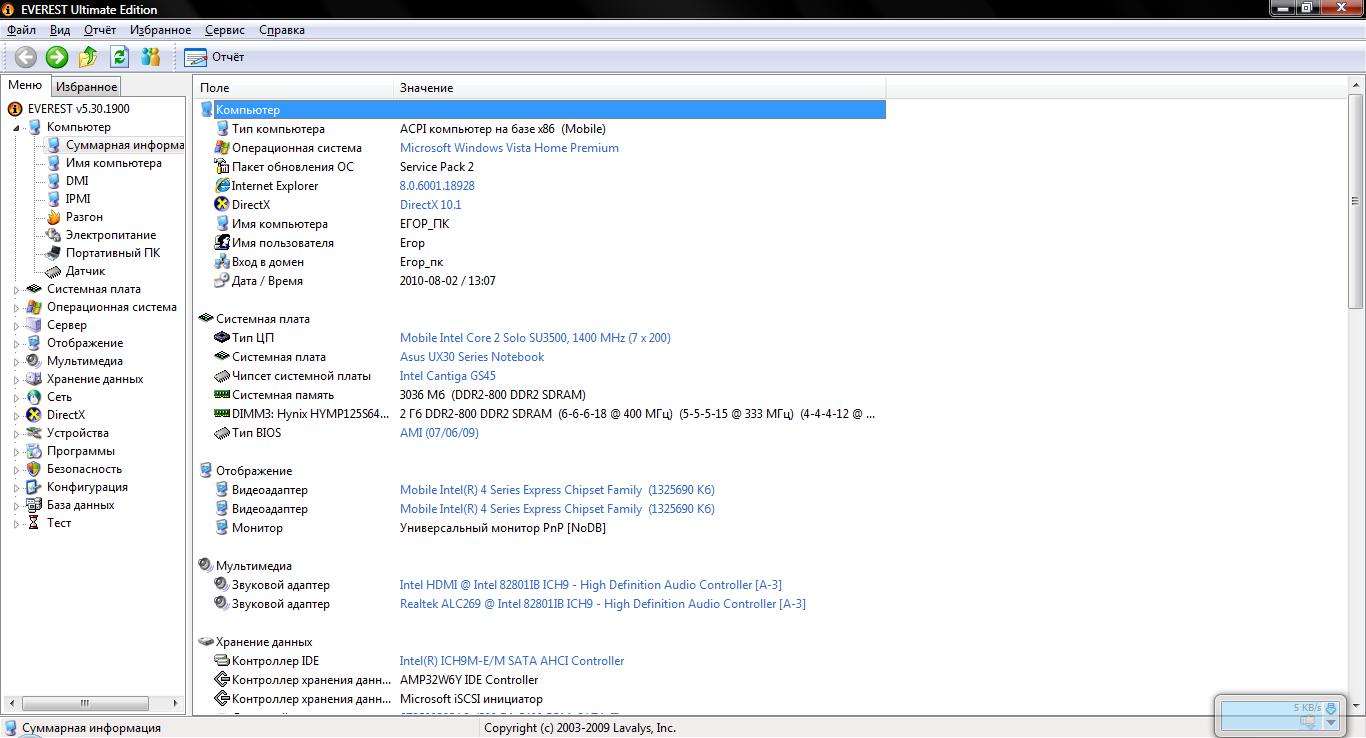Select Разгон flame icon item
The image size is (1366, 738).
pos(54,217)
